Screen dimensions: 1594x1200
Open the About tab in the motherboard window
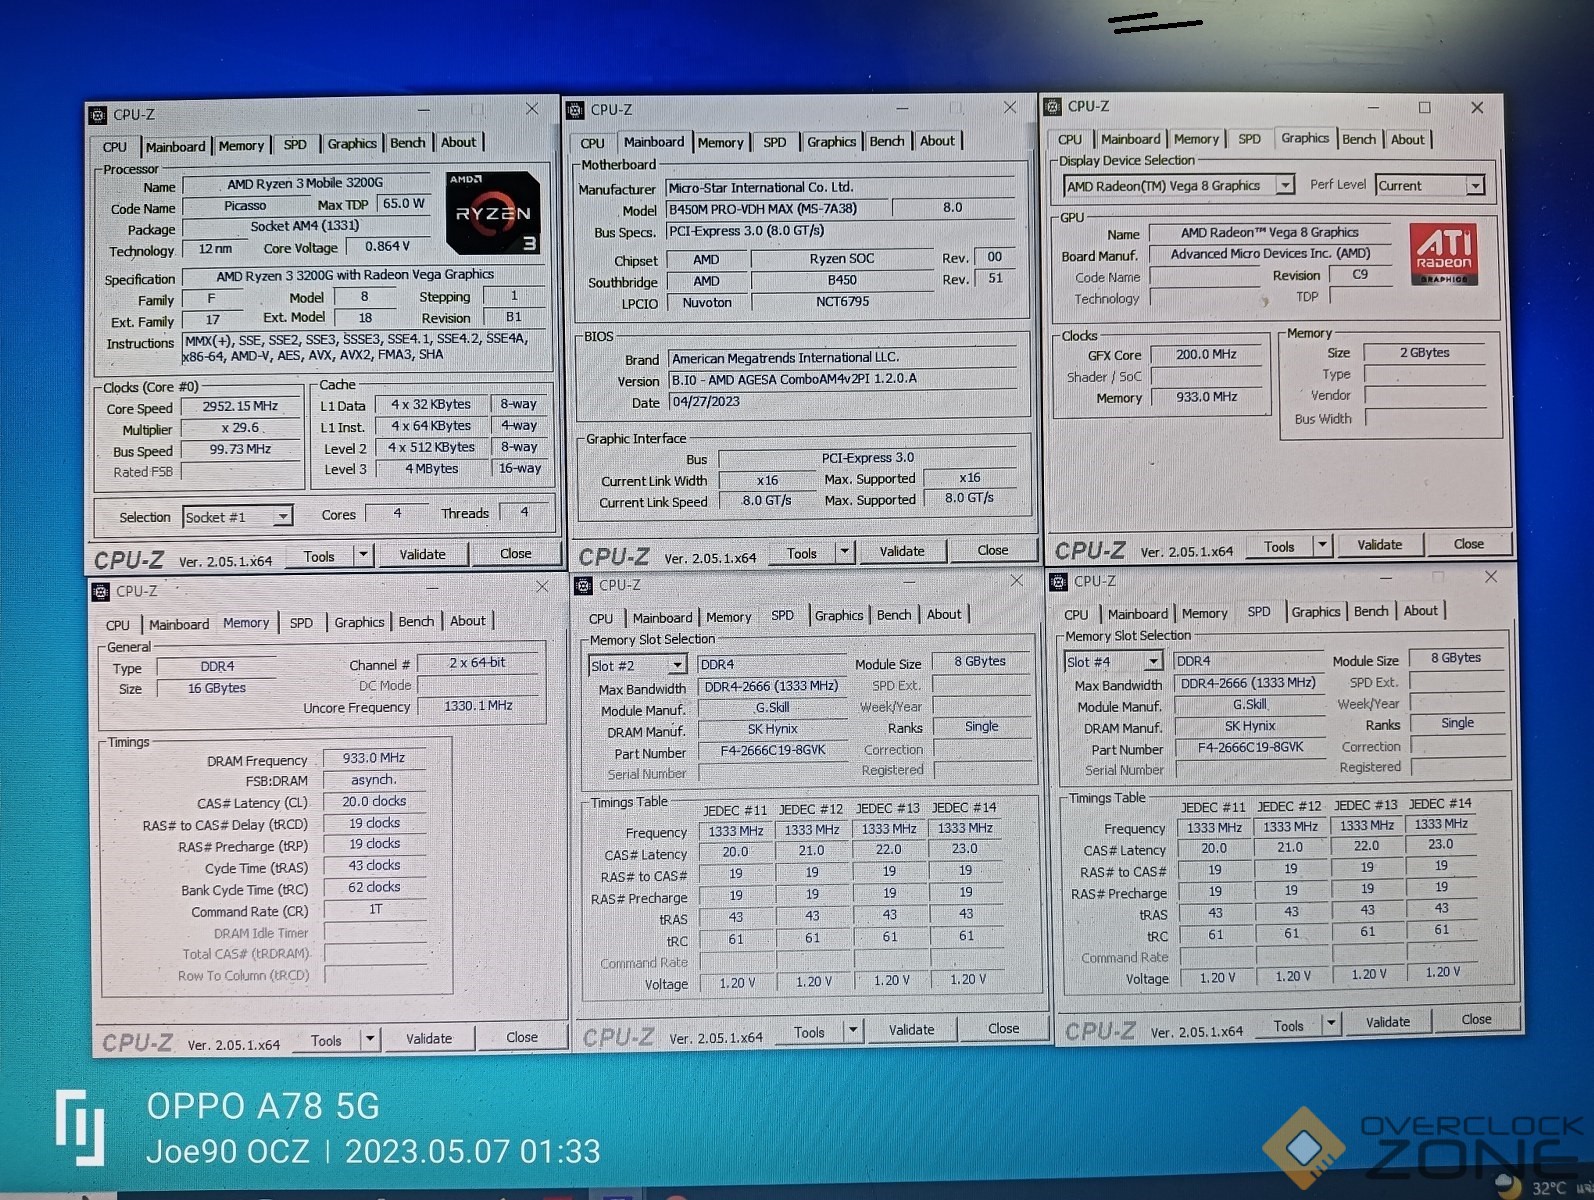point(937,141)
